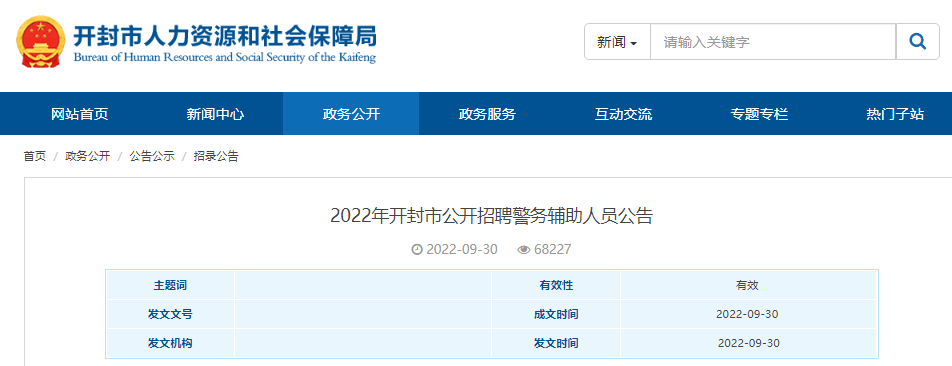This screenshot has width=952, height=366.
Task: Click the eye icon for view count
Action: click(524, 249)
